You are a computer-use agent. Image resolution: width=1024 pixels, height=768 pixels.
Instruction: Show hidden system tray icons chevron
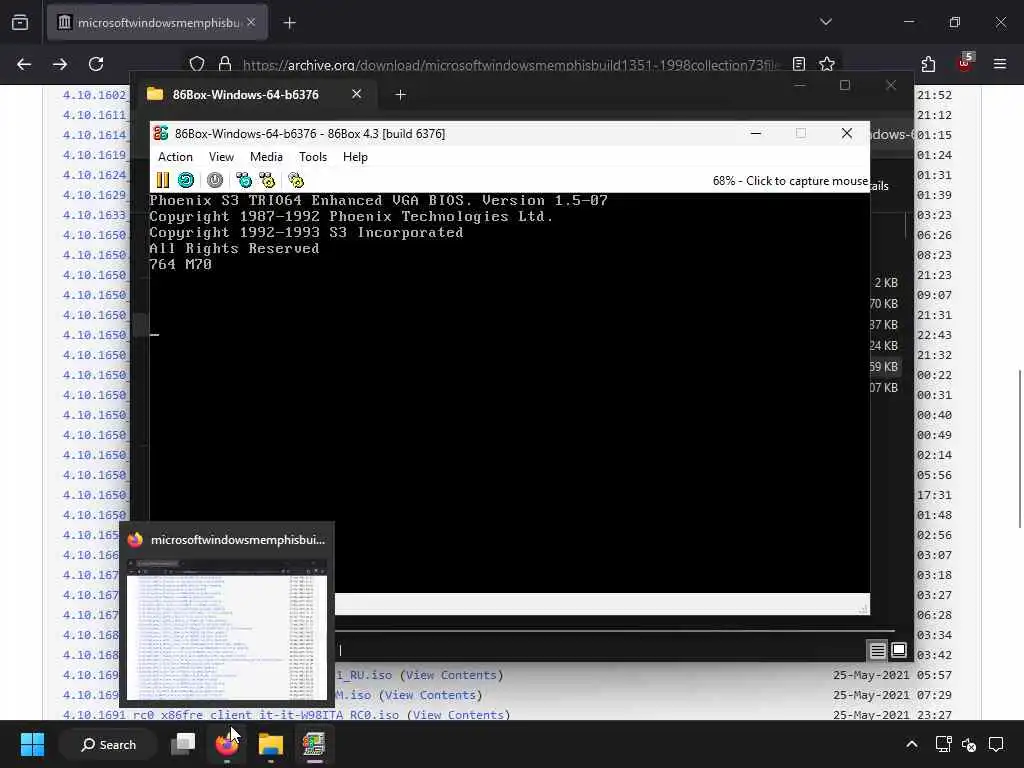(x=912, y=744)
